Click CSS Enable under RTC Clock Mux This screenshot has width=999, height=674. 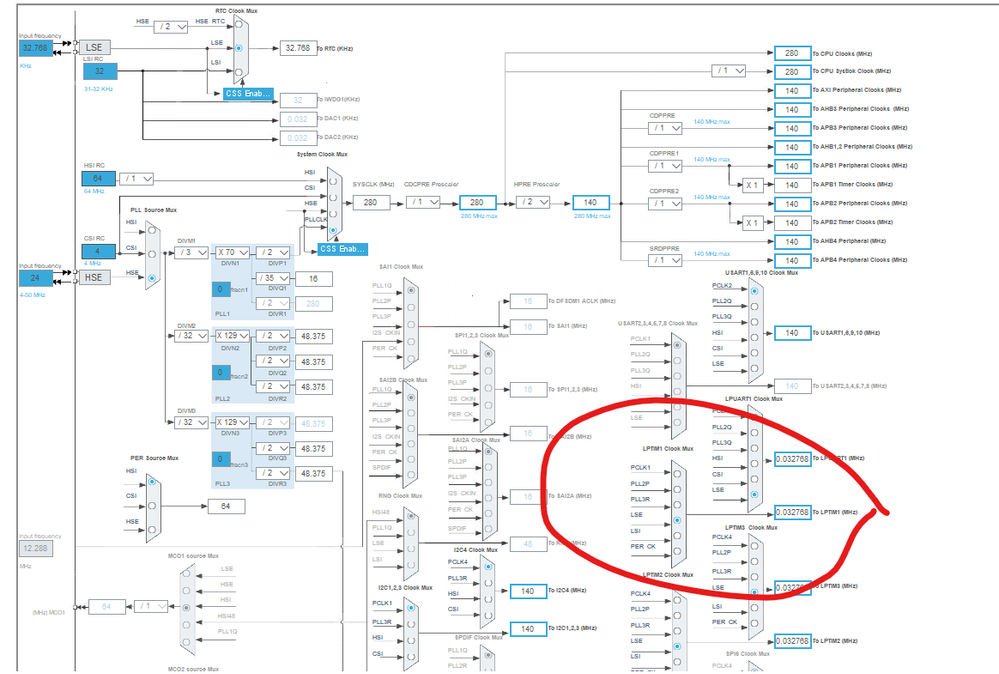point(248,94)
